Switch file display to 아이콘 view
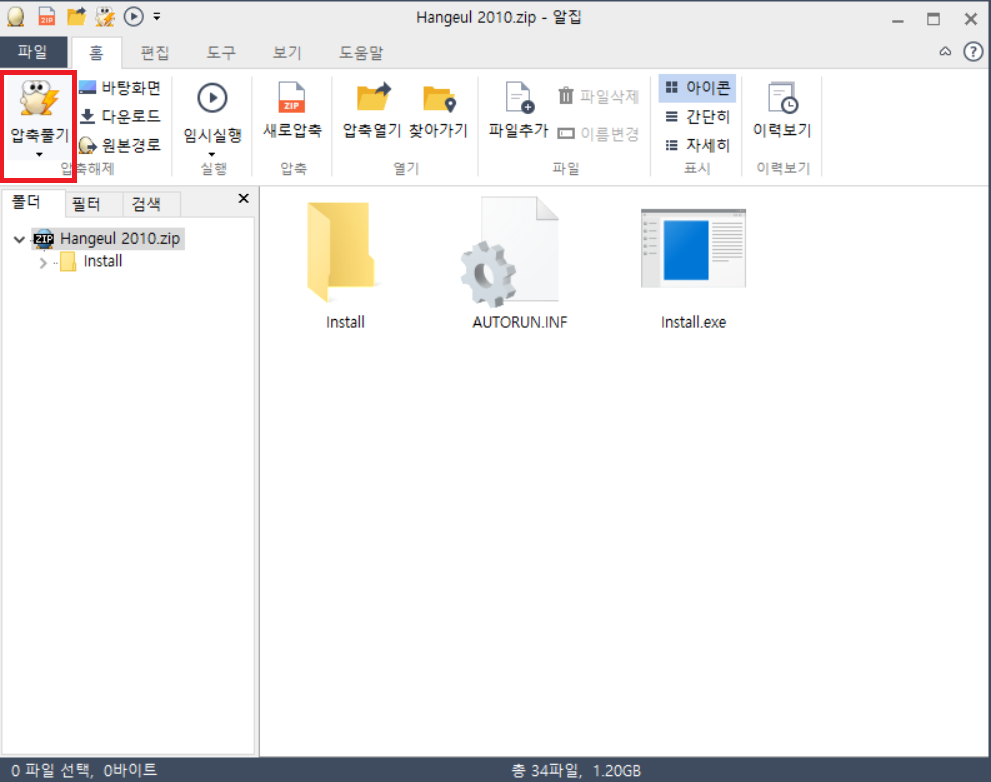 [697, 88]
